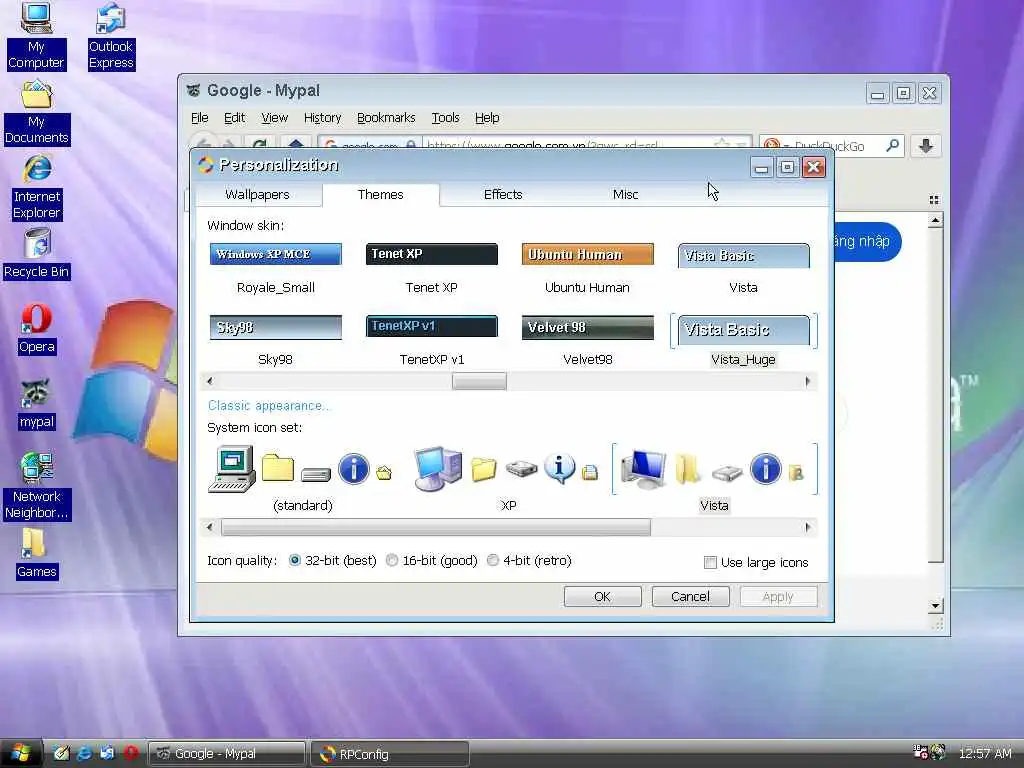Switch to RPConfig taskbar button
The width and height of the screenshot is (1024, 768).
(x=390, y=754)
